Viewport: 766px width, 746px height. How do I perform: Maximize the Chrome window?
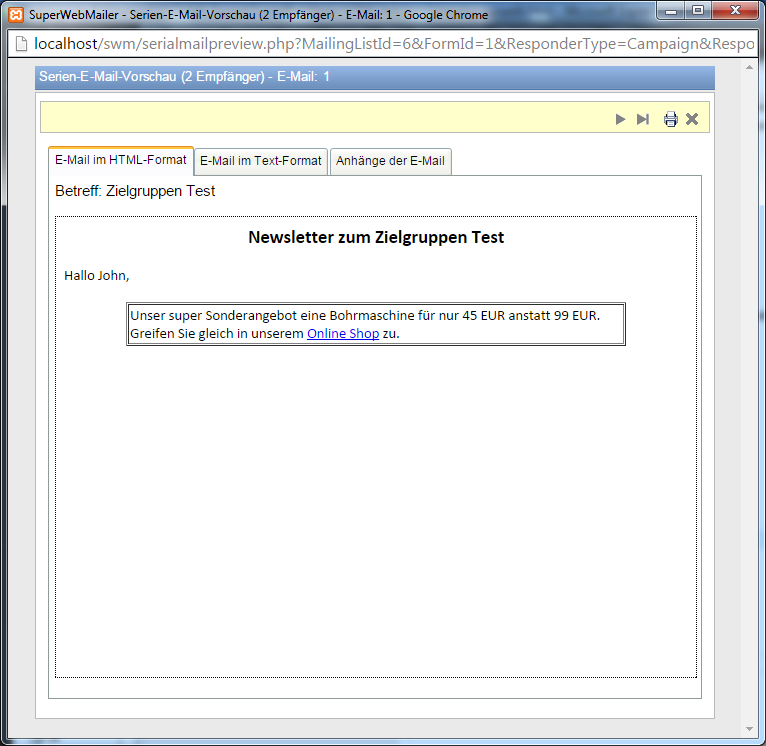pyautogui.click(x=697, y=11)
